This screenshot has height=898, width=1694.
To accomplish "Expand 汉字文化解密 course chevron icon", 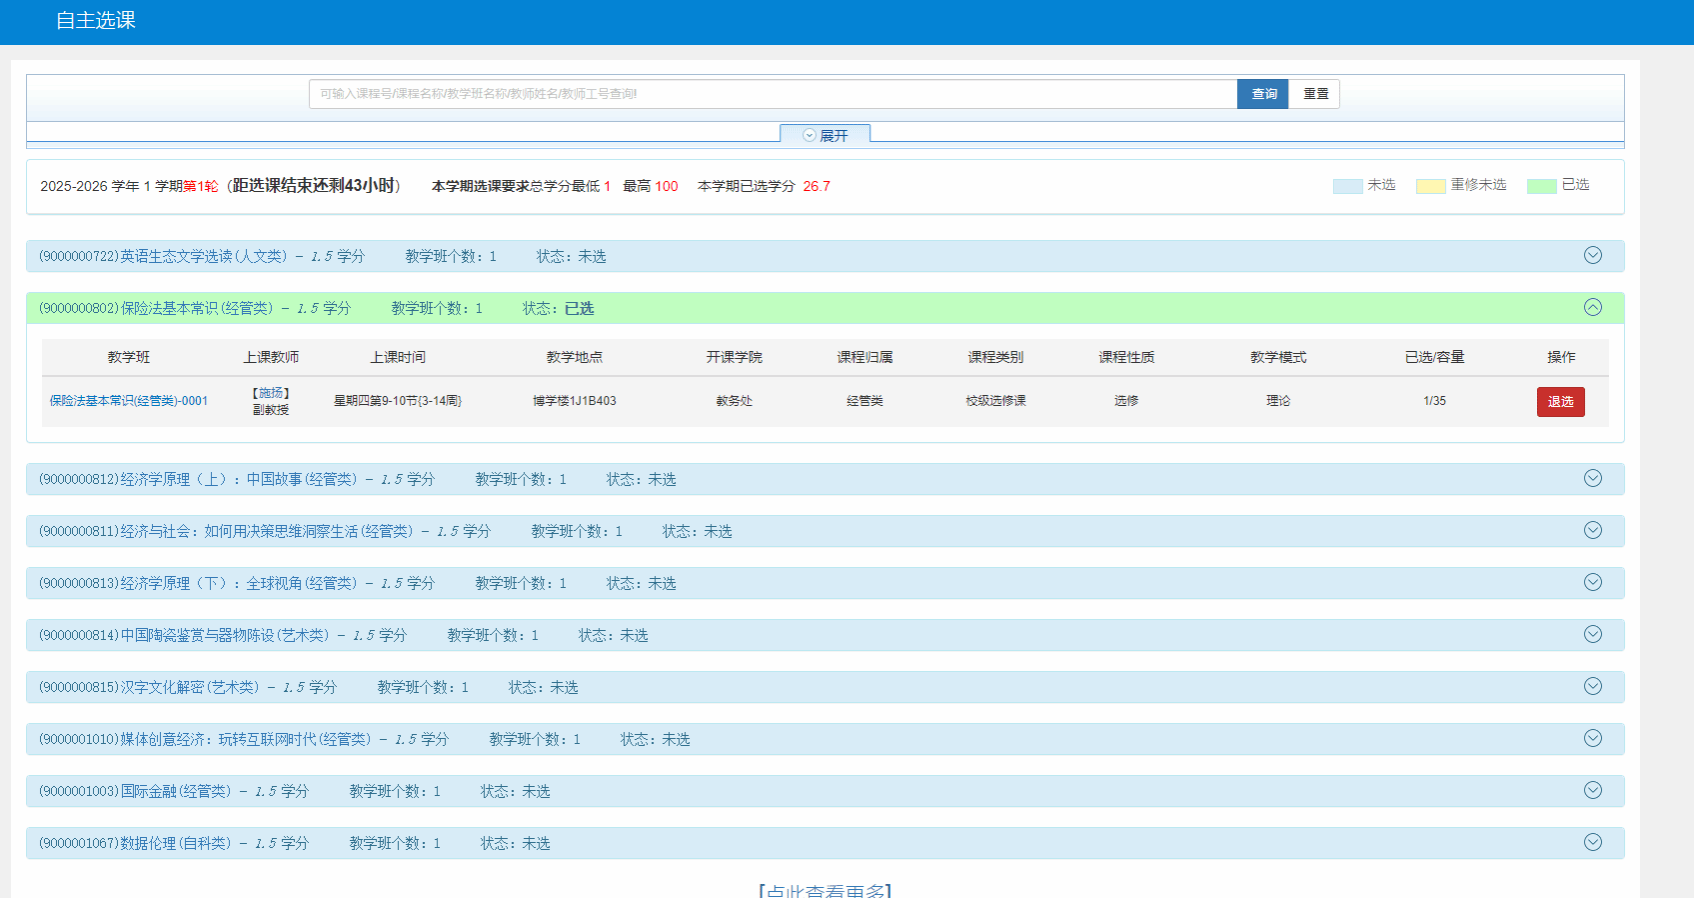I will point(1593,687).
